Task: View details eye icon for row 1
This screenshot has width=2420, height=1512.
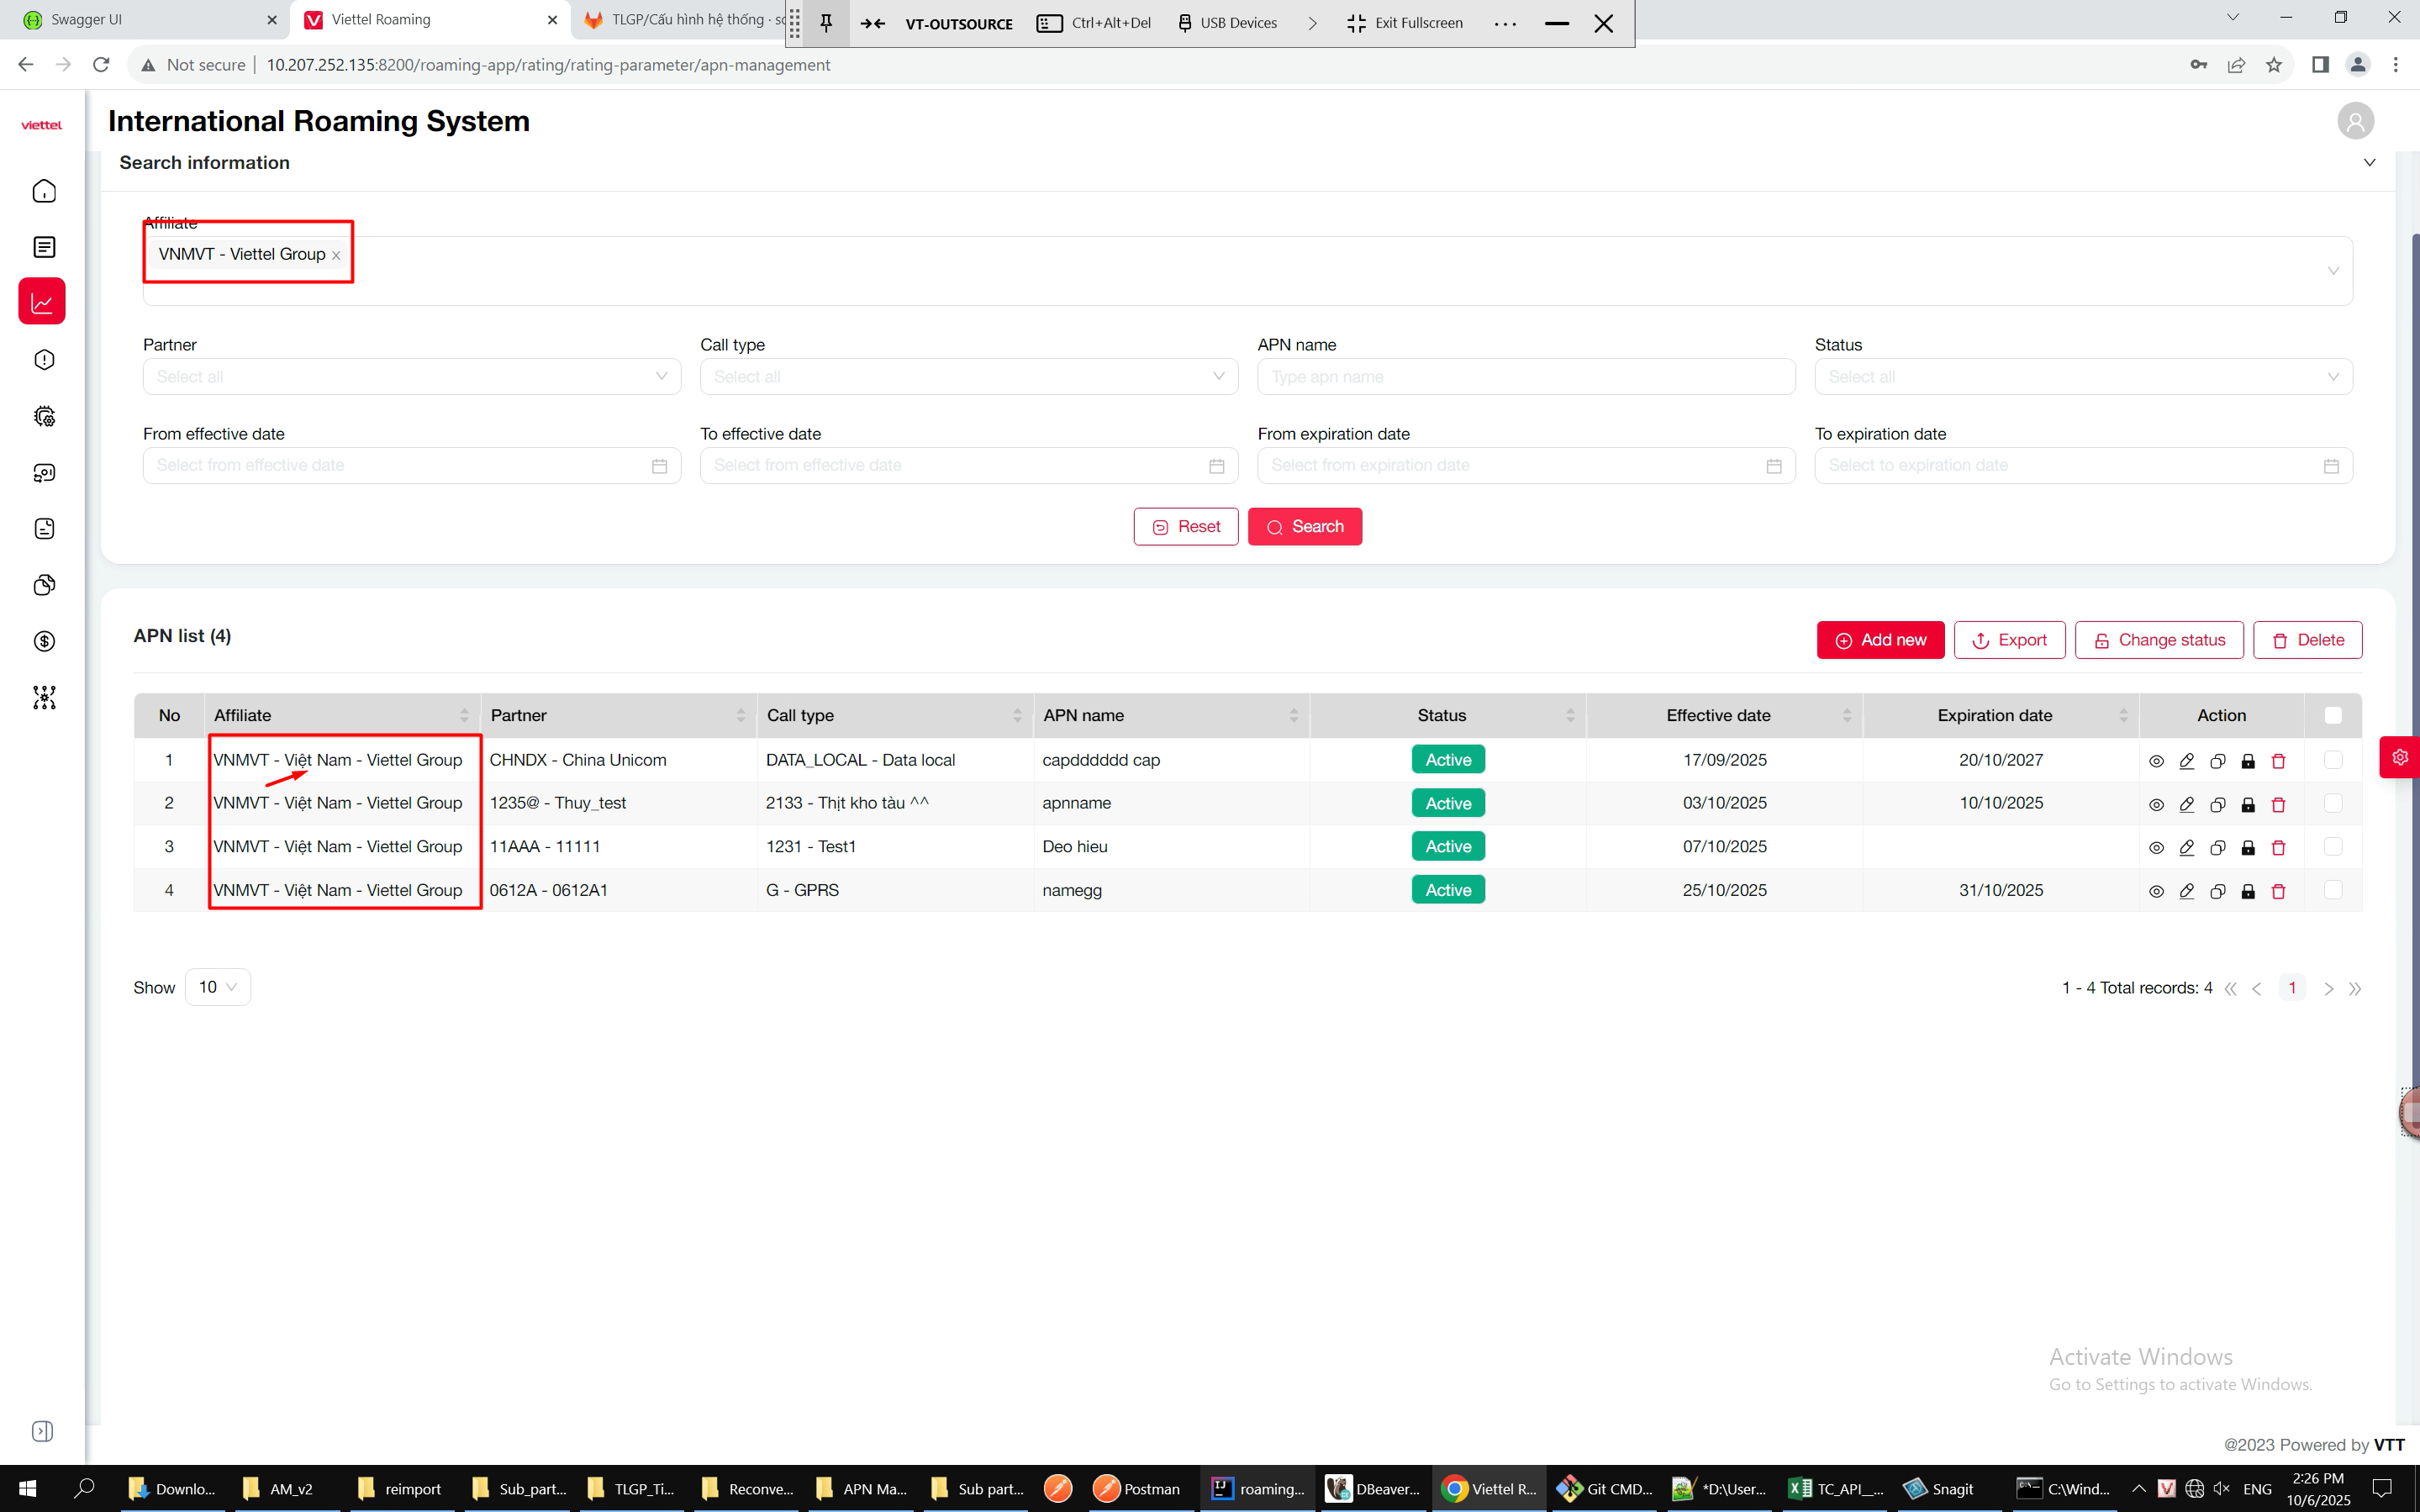Action: coord(2156,761)
